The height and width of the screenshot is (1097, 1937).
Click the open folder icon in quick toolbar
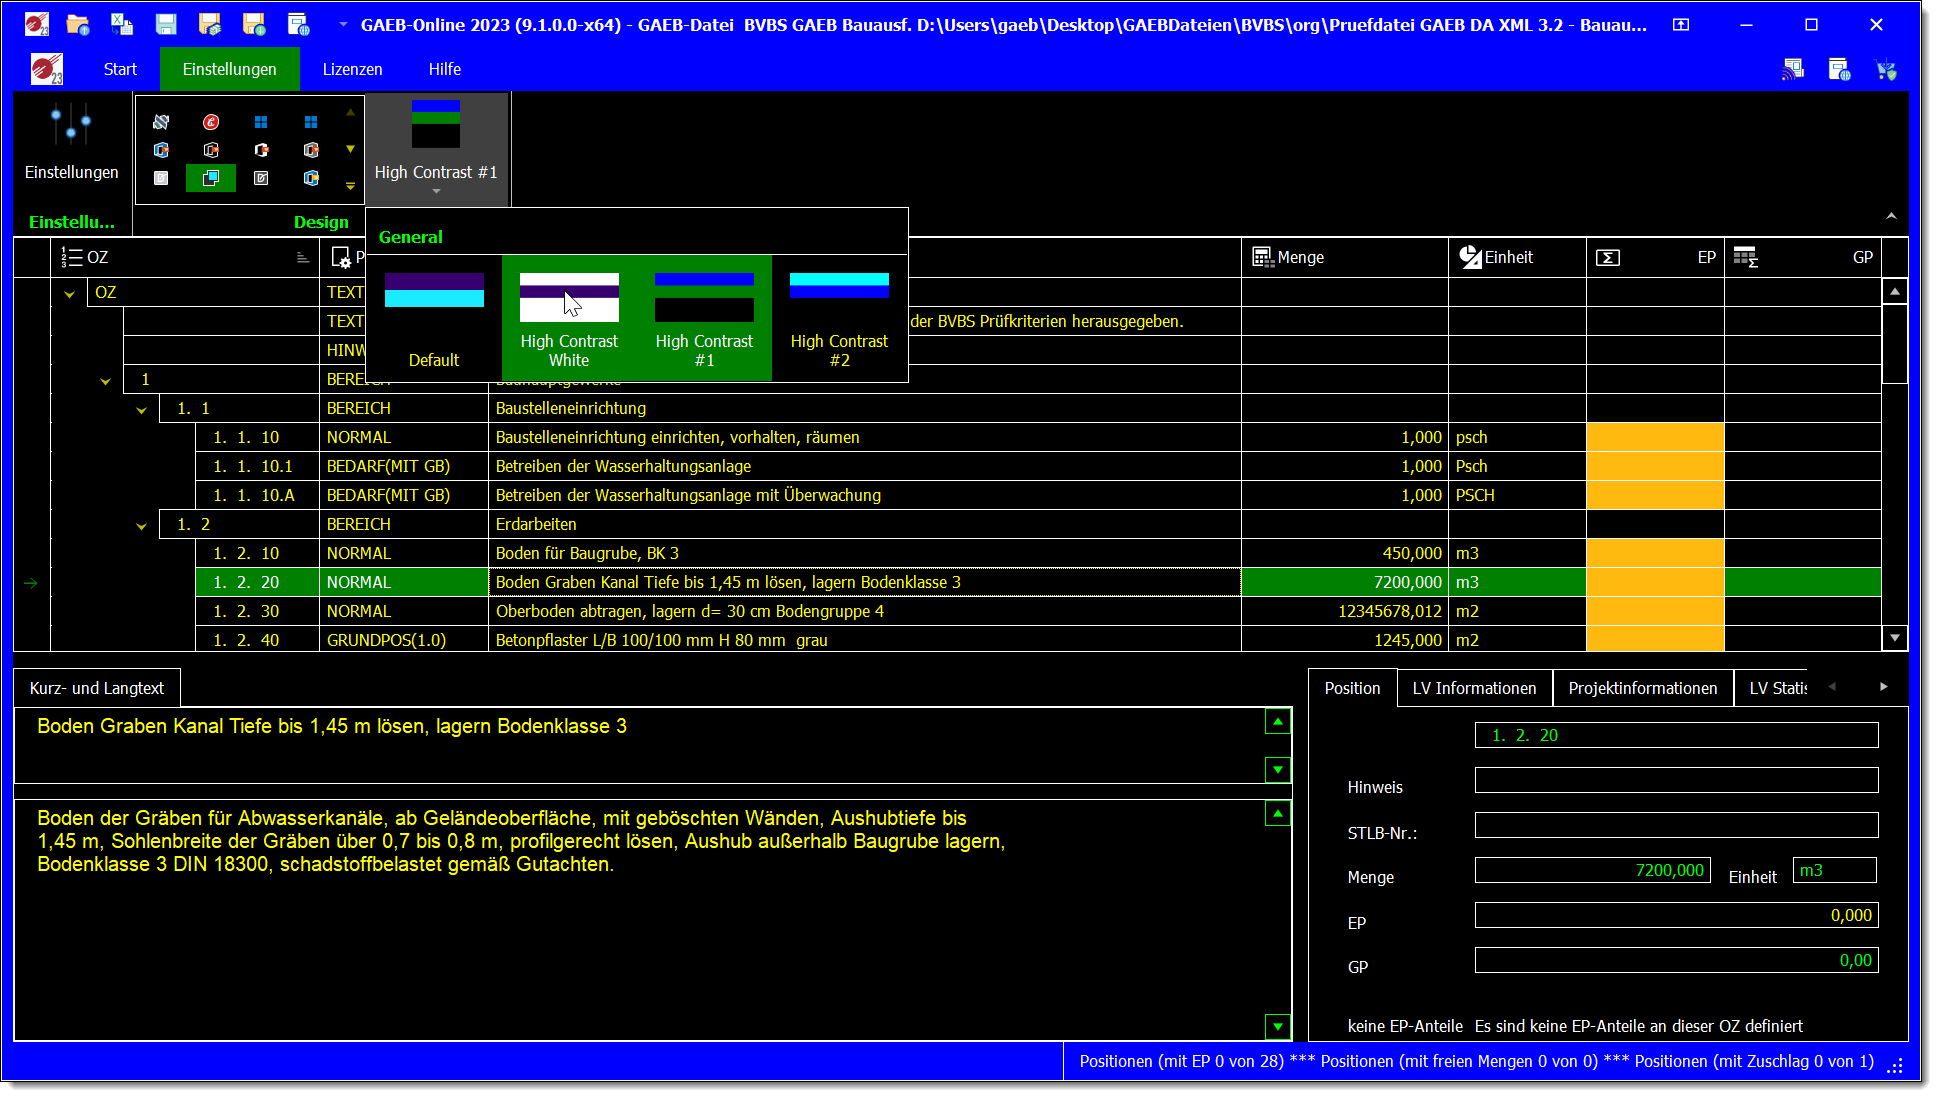(x=77, y=24)
